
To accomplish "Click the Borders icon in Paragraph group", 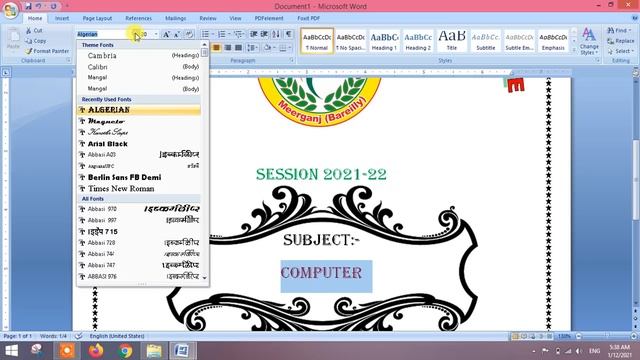I will tap(282, 48).
